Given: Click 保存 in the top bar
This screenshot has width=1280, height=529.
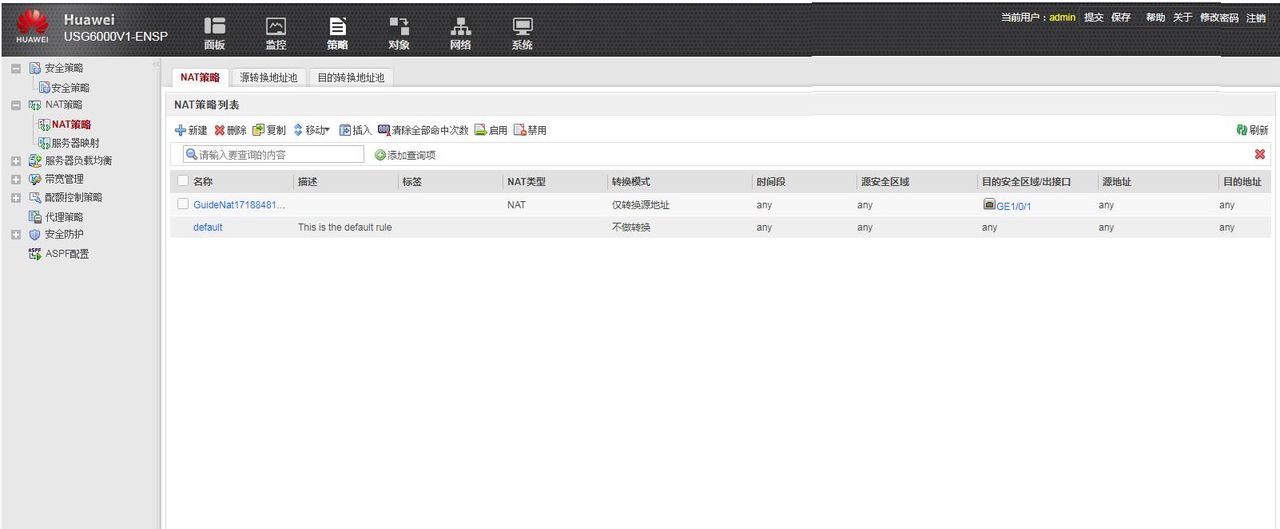Looking at the screenshot, I should (1121, 18).
